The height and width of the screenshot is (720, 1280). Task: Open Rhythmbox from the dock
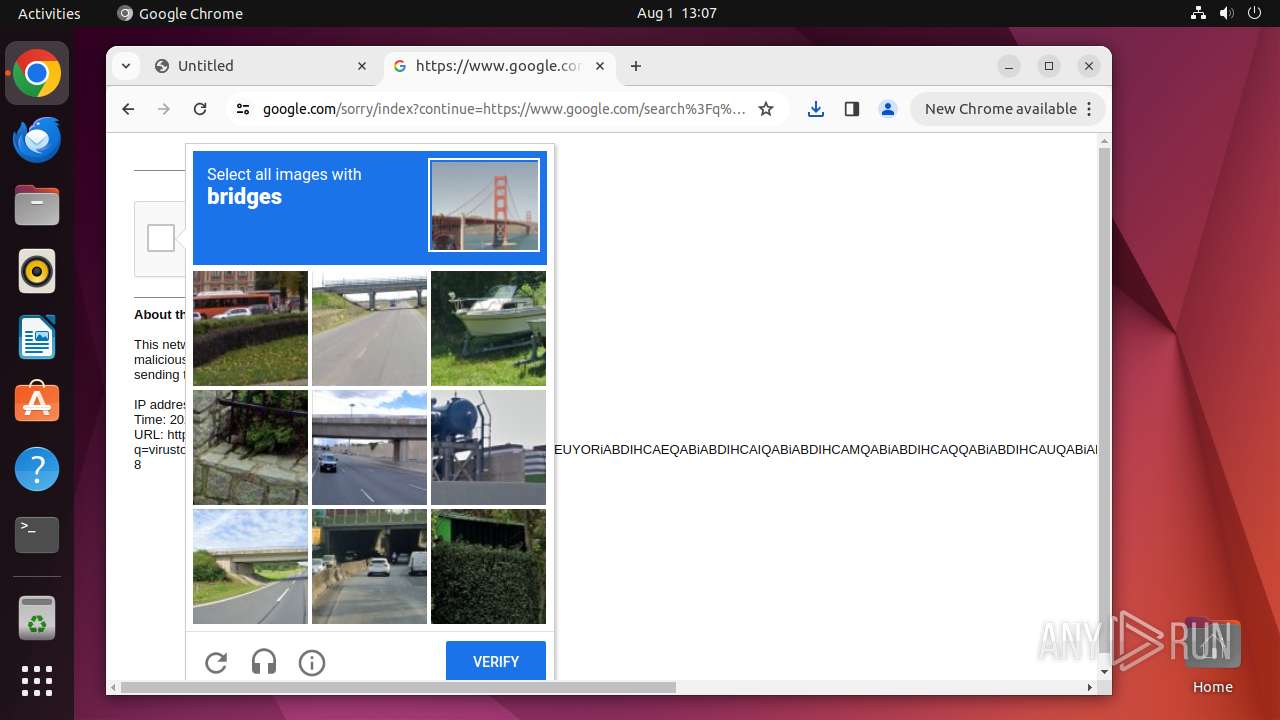pos(37,271)
